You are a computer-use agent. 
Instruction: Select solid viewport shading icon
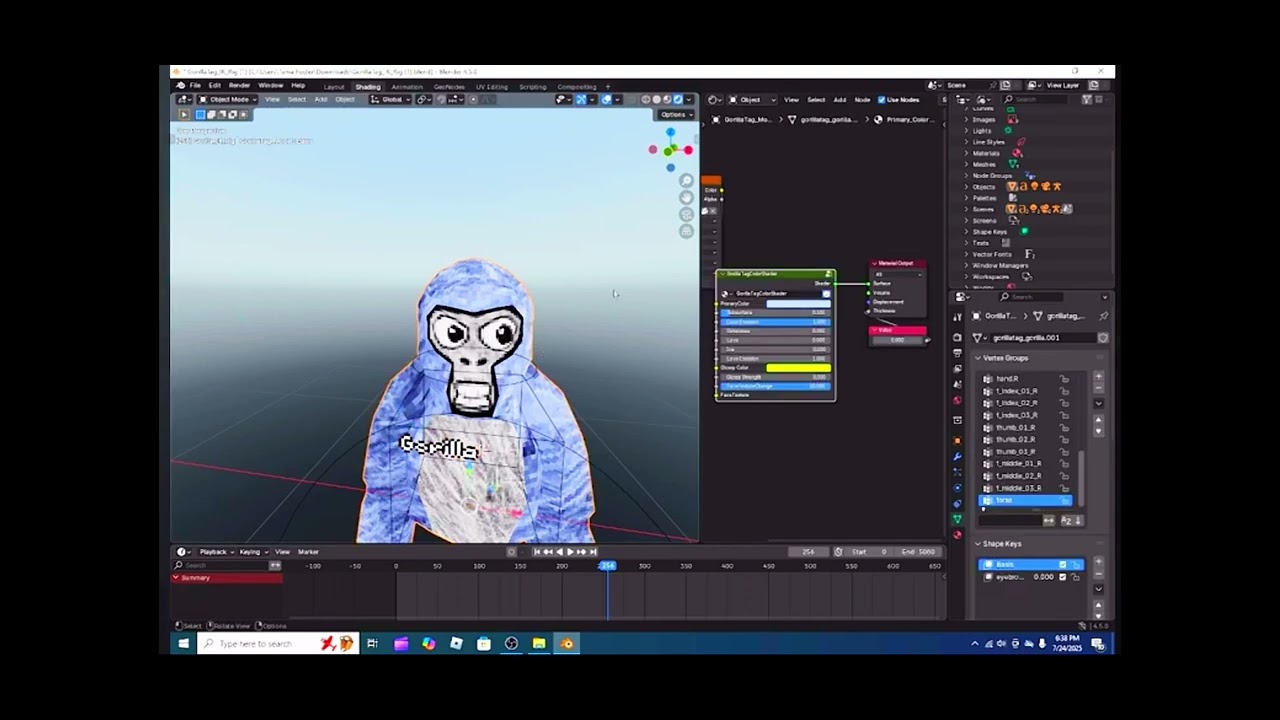tap(656, 99)
